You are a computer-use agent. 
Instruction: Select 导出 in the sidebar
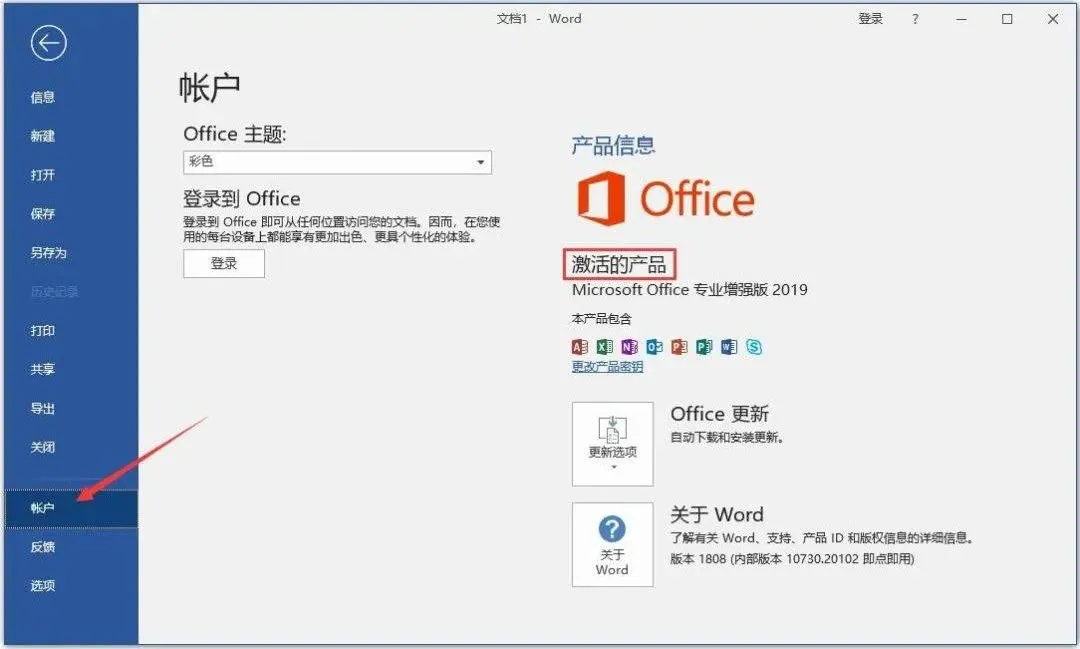point(43,409)
